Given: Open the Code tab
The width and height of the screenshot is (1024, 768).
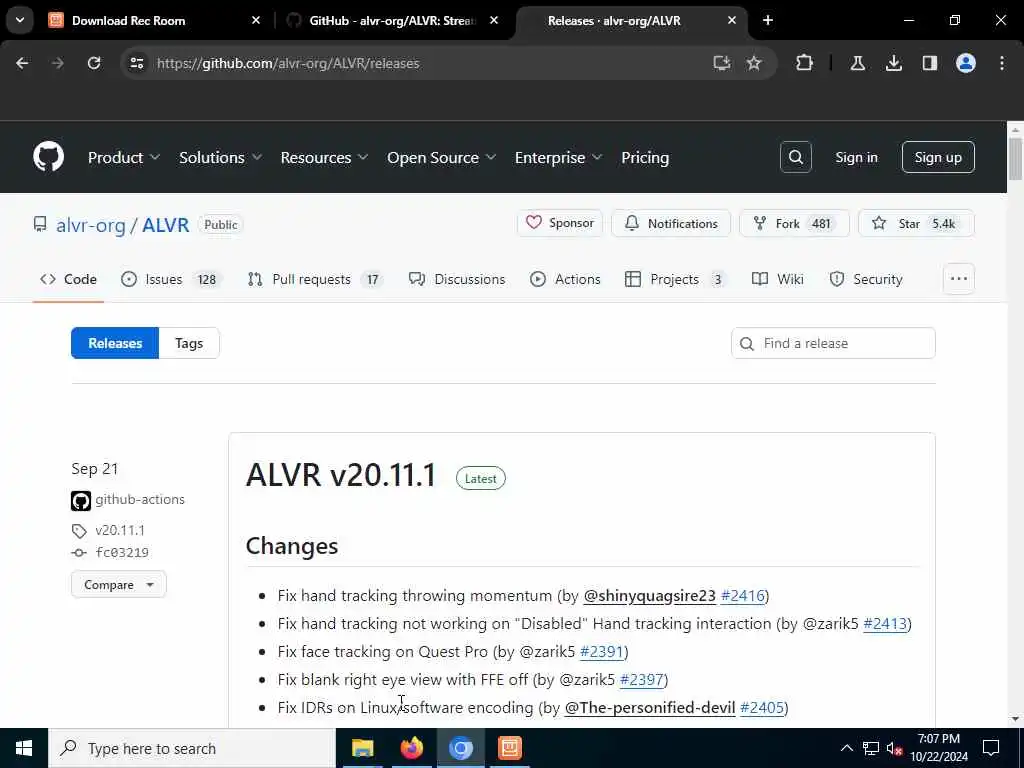Looking at the screenshot, I should (68, 280).
